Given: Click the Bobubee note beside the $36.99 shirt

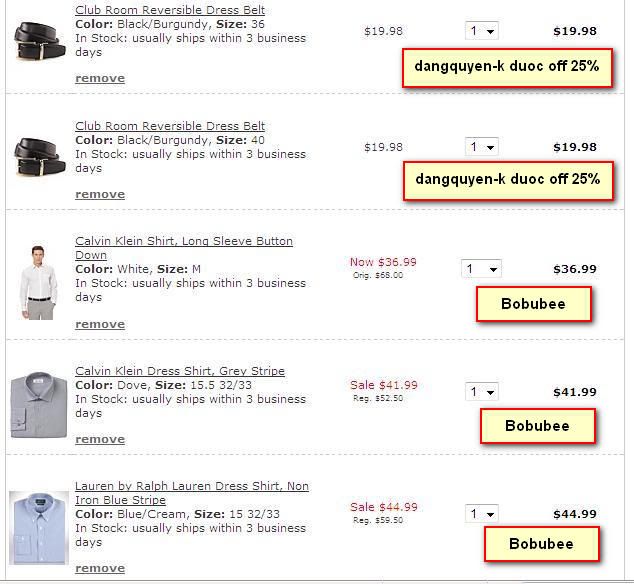Looking at the screenshot, I should click(x=533, y=304).
